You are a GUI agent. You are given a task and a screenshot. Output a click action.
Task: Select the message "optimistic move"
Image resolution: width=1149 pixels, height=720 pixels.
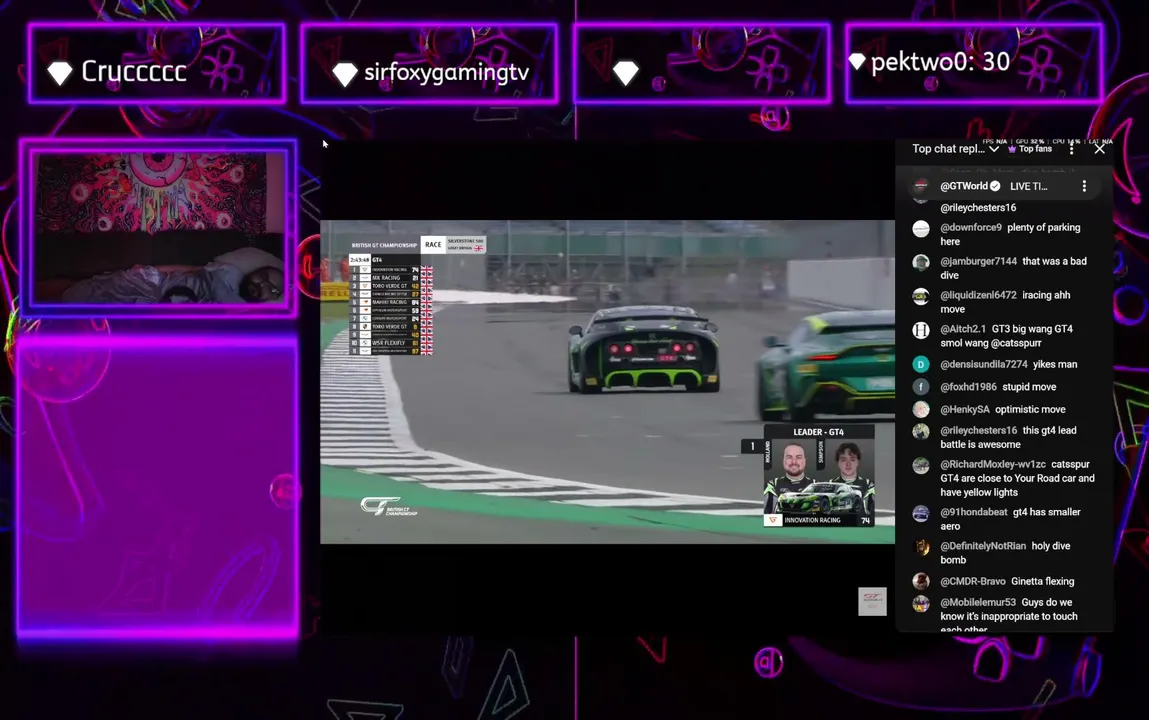[1030, 409]
